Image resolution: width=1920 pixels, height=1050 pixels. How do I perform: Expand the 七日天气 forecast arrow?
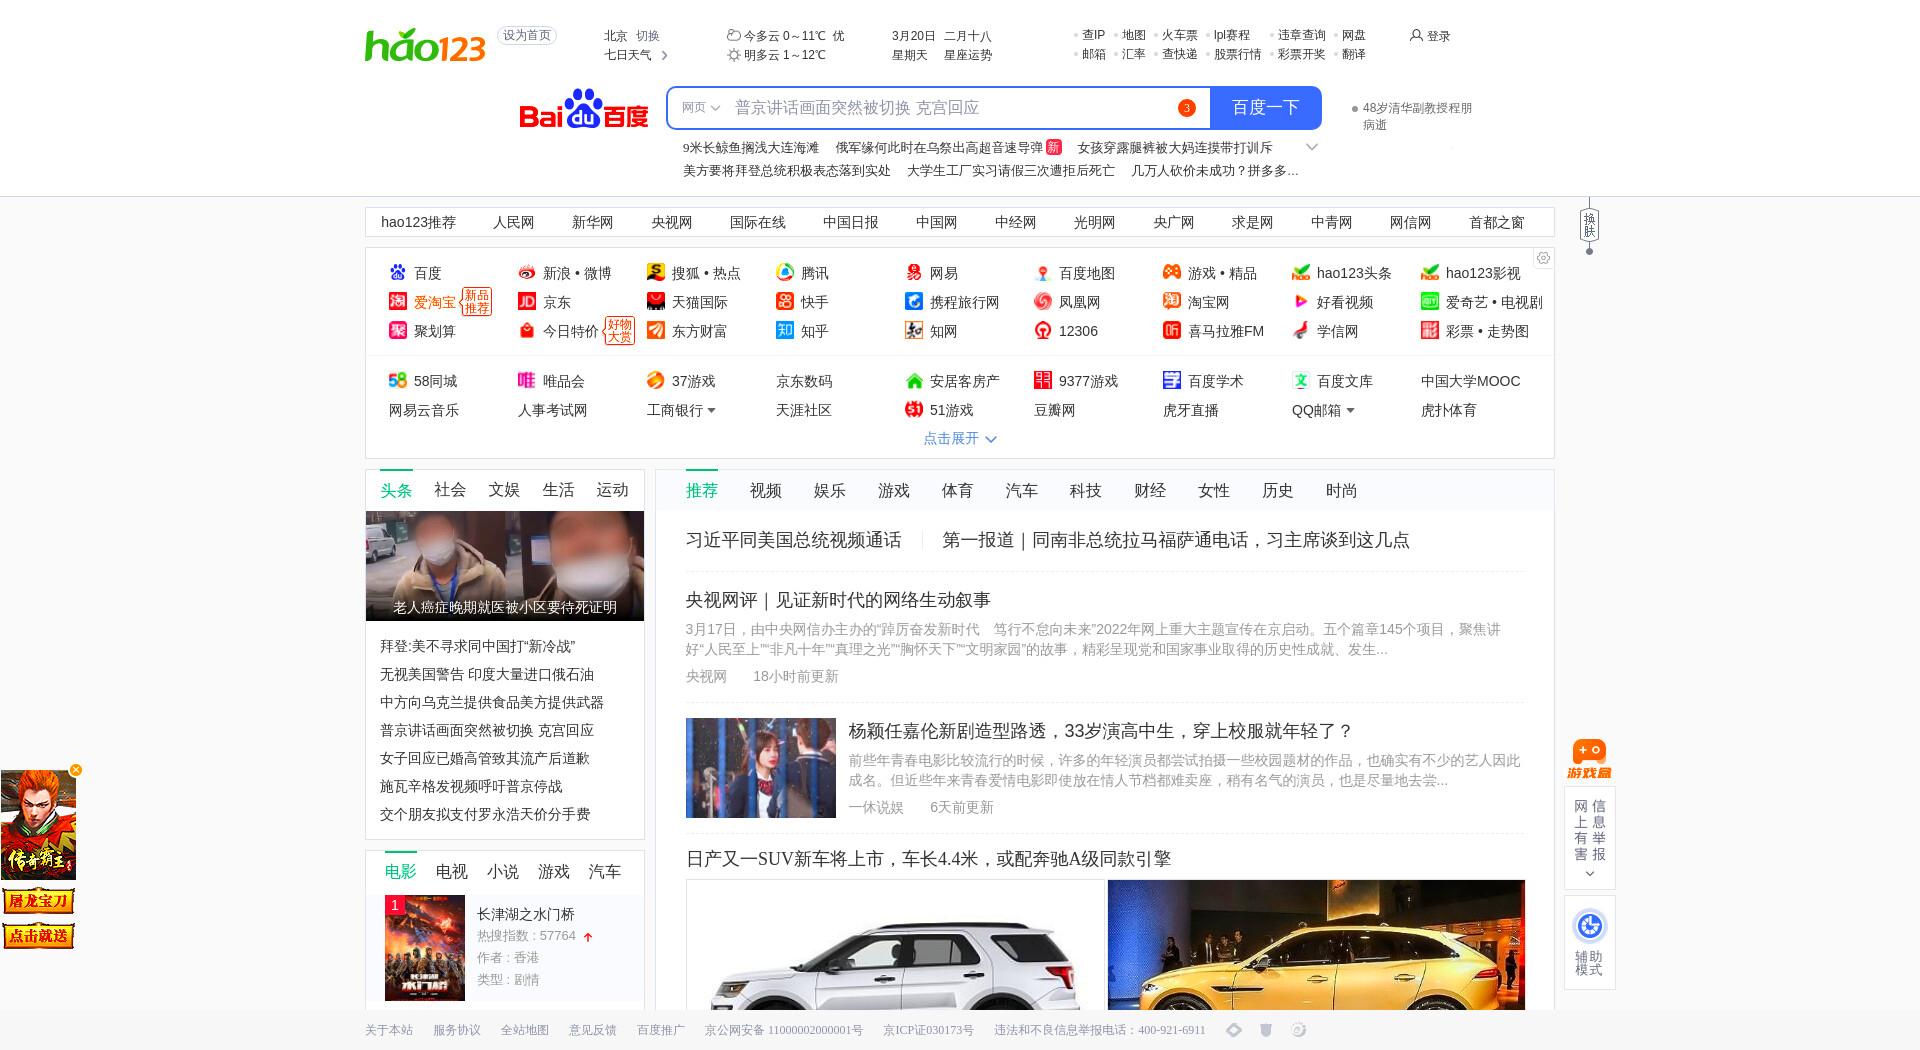[x=665, y=55]
